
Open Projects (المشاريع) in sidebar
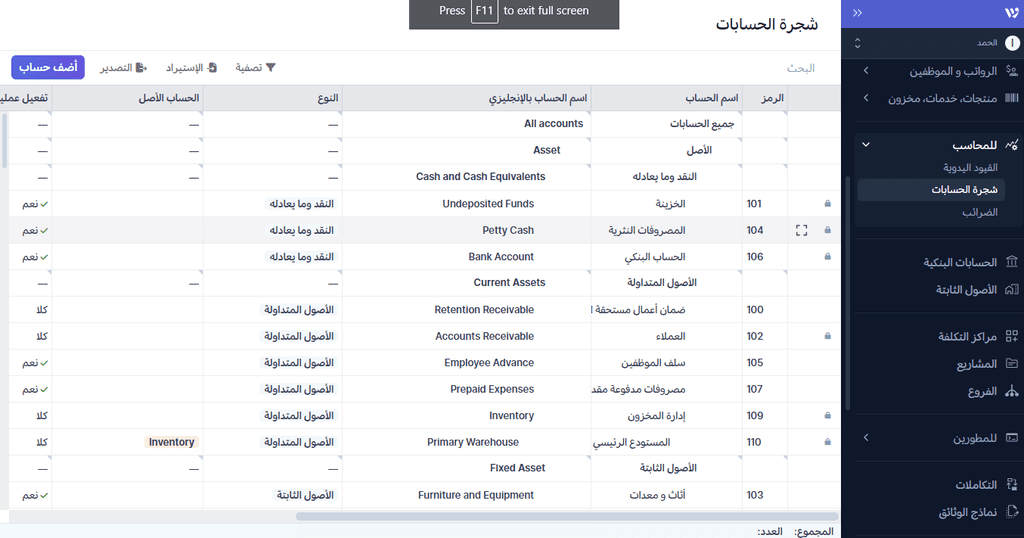tap(976, 364)
